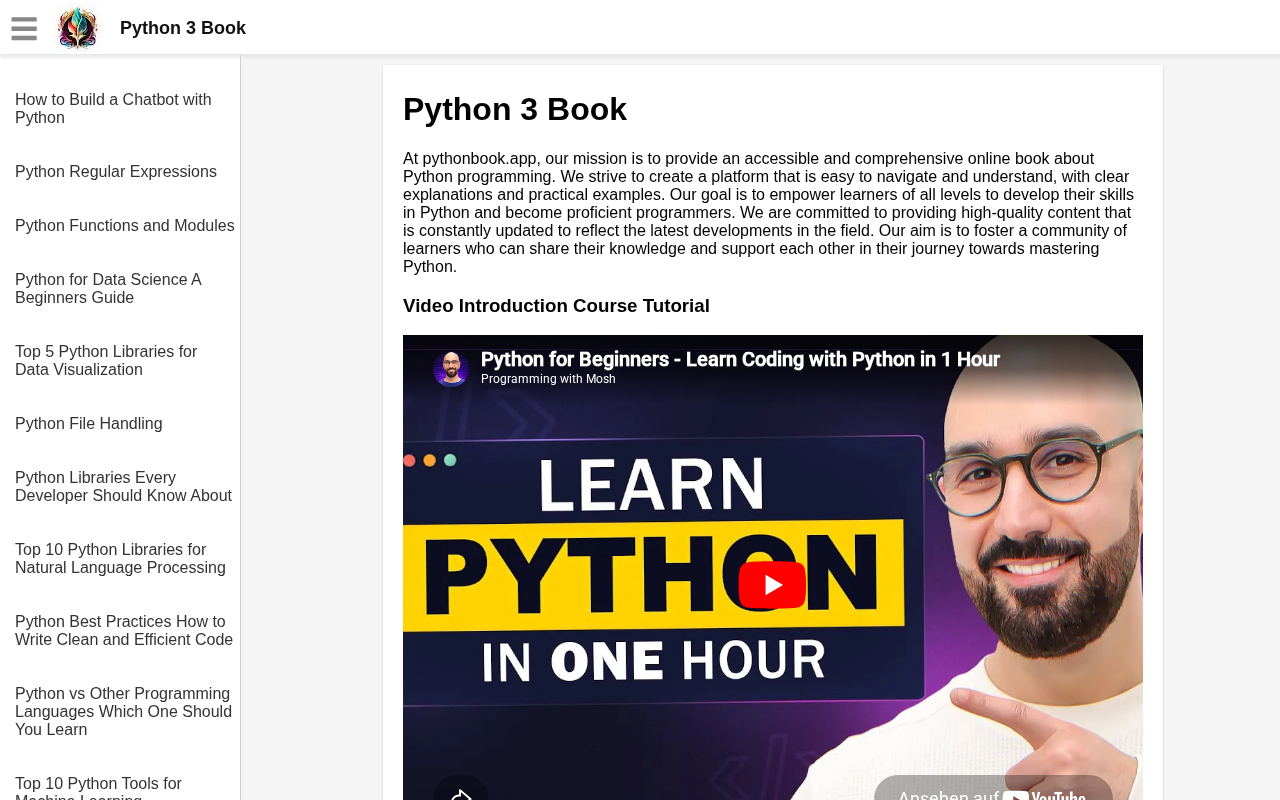This screenshot has width=1280, height=800.
Task: Open Python vs Other Programming Languages
Action: pyautogui.click(x=123, y=712)
